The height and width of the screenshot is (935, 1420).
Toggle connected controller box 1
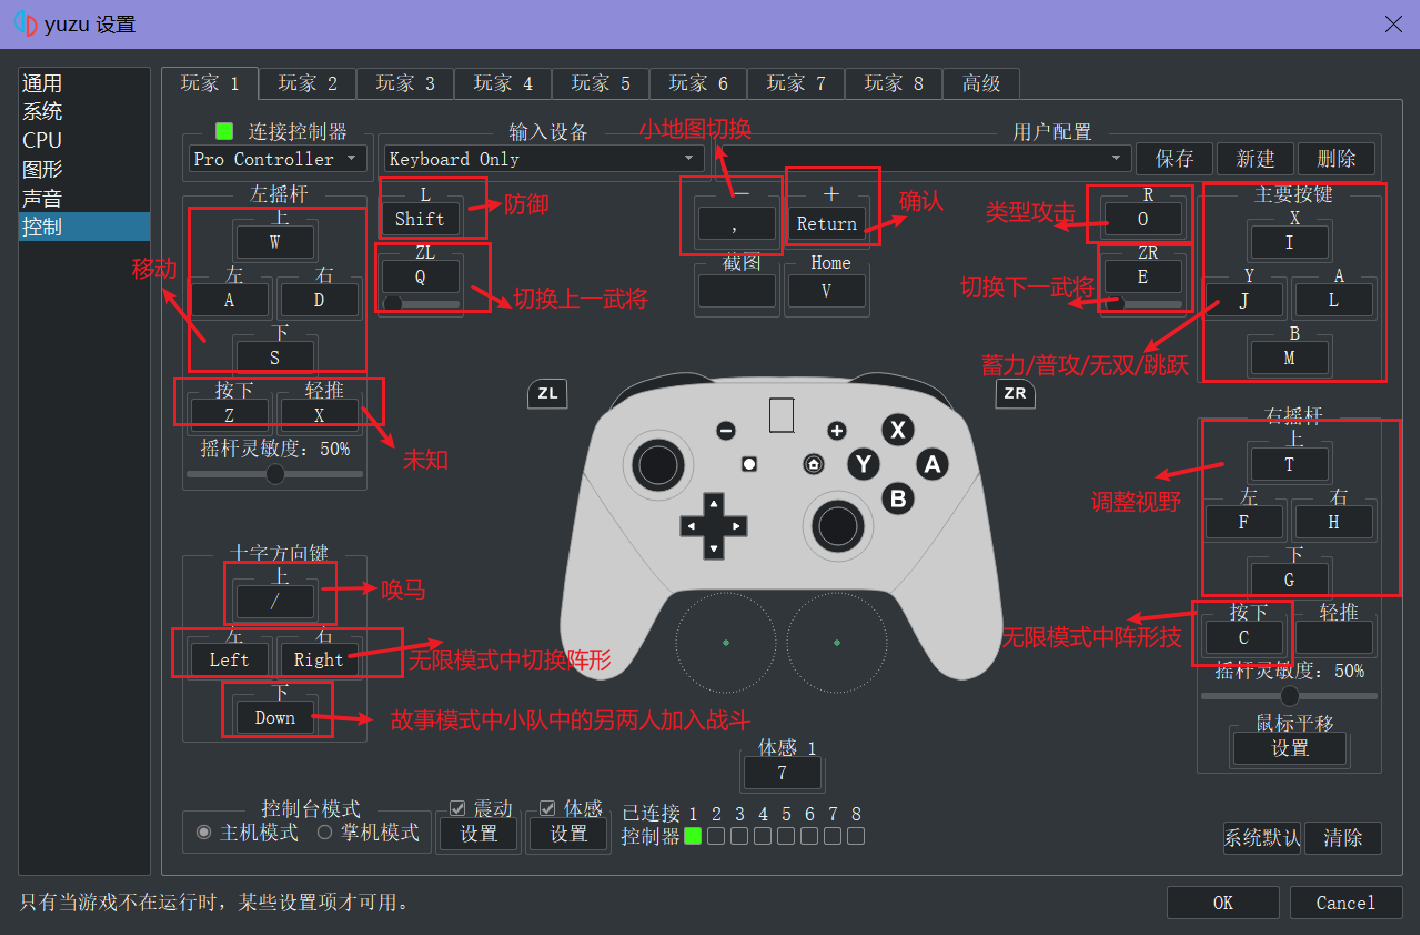tap(693, 836)
